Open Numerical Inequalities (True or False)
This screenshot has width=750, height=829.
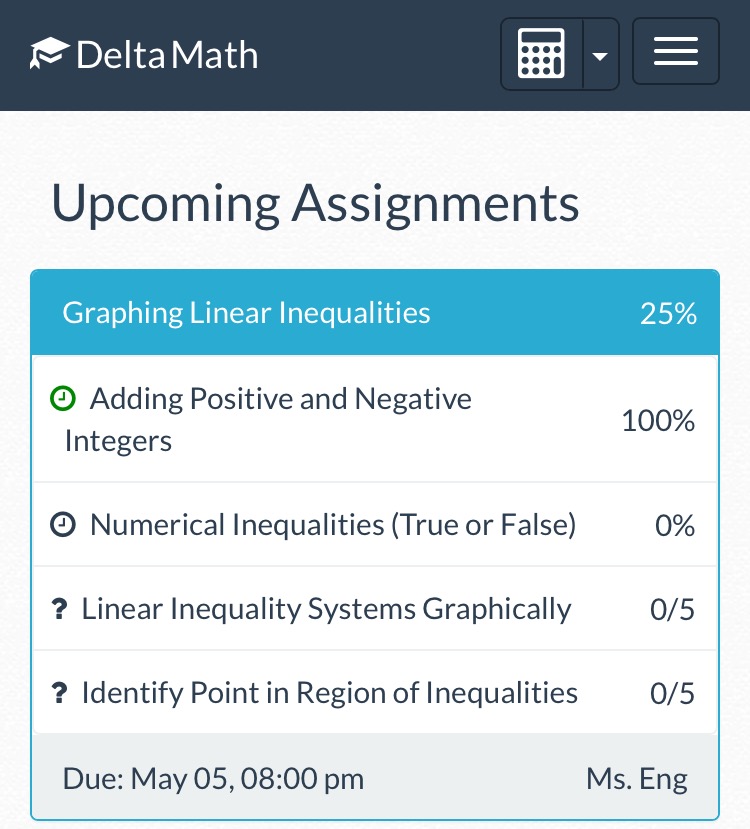[x=375, y=524]
